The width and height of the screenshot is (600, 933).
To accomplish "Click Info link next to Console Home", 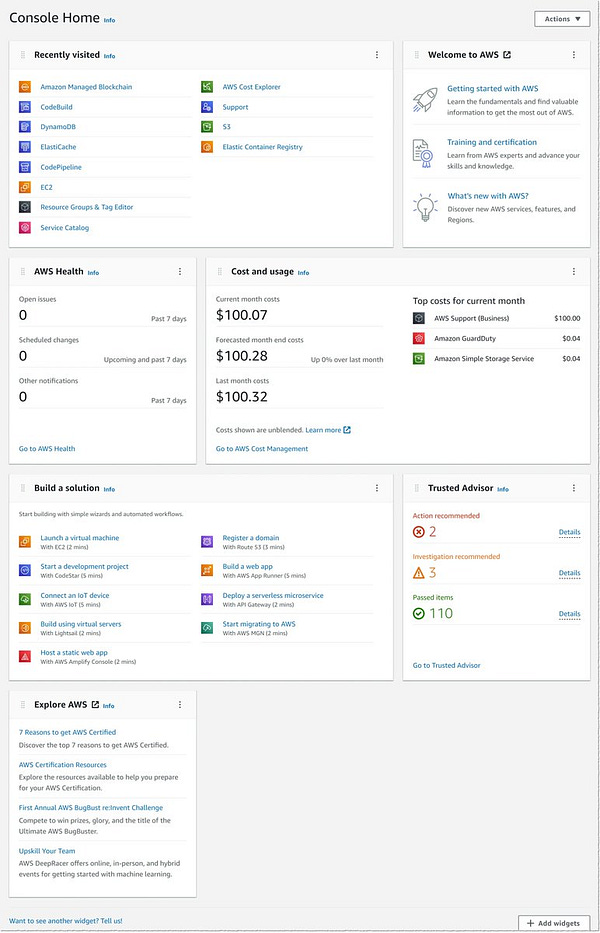I will (x=110, y=20).
